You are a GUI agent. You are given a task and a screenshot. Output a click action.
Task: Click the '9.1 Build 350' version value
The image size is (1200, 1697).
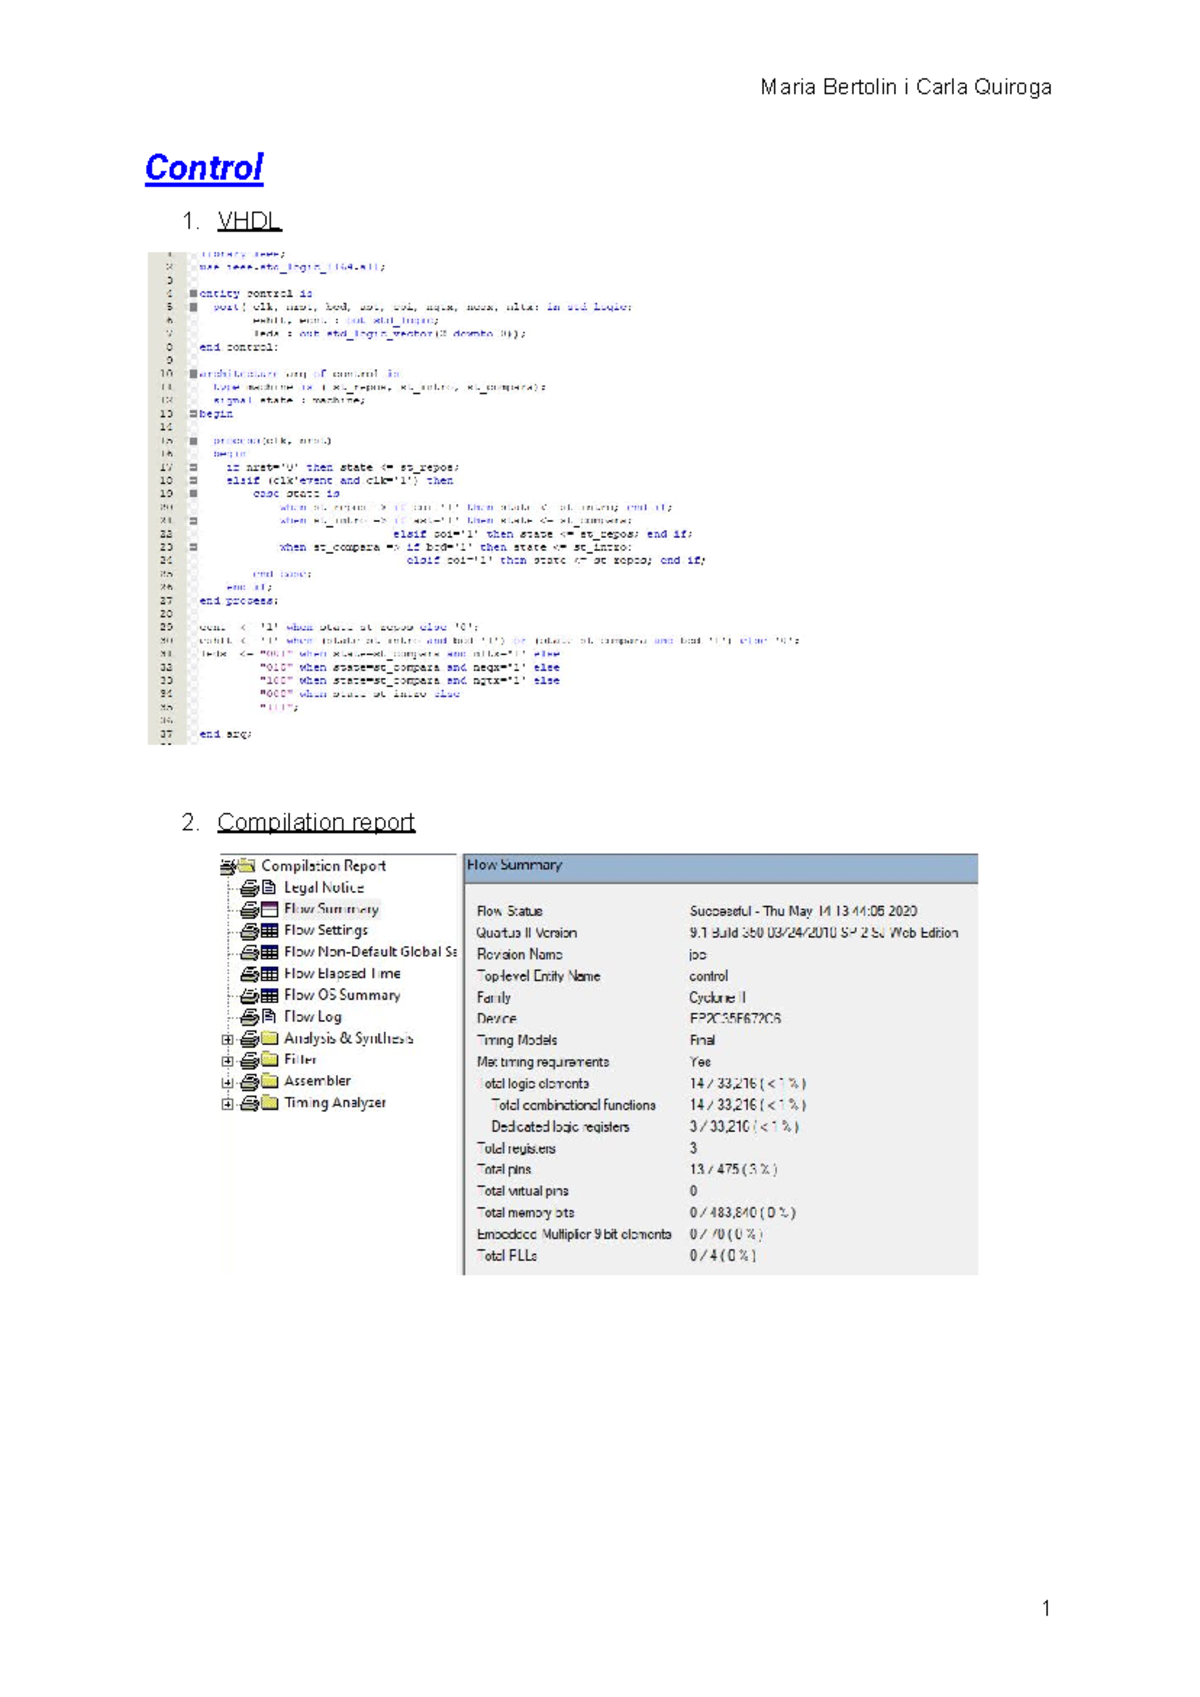coord(824,933)
